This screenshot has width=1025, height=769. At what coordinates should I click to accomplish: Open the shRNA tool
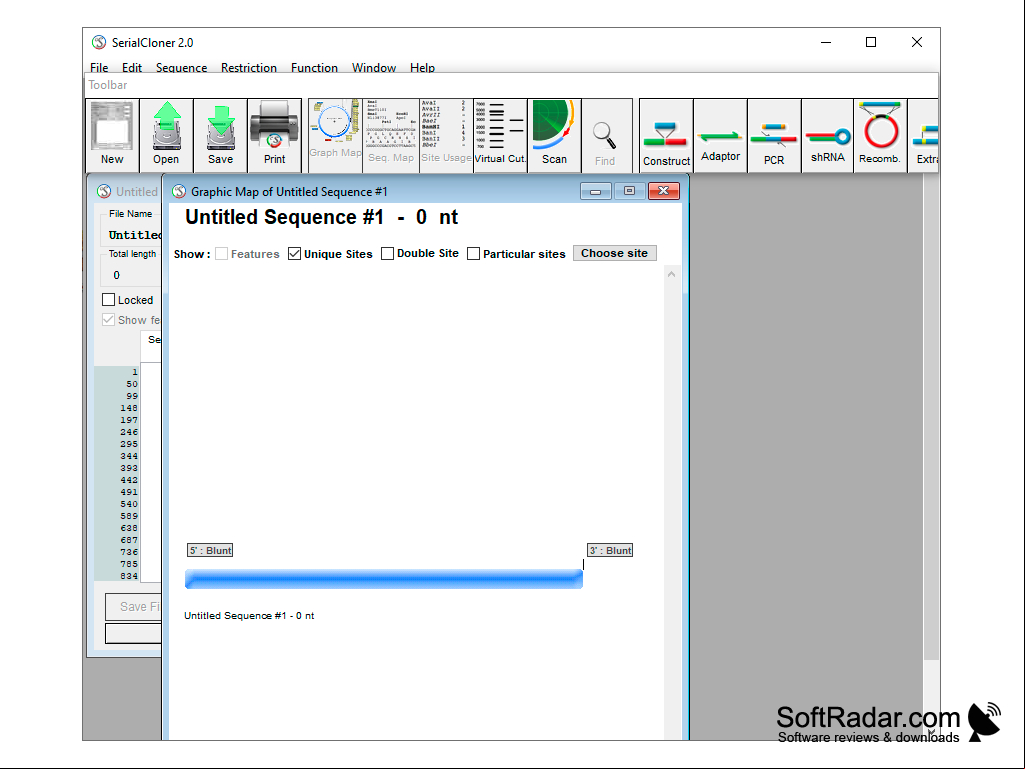point(828,135)
